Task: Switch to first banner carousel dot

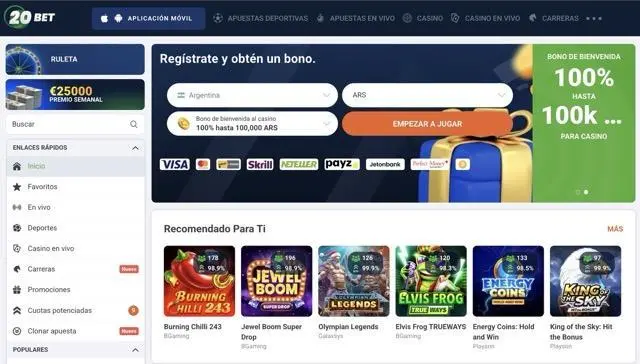Action: coord(578,192)
